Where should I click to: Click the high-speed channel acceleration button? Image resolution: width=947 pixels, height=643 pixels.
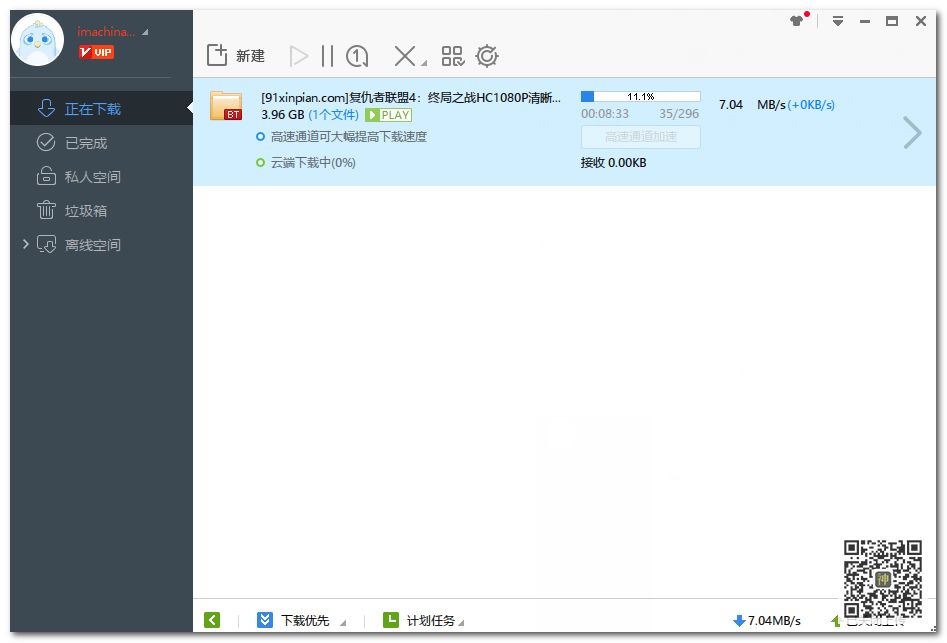pyautogui.click(x=641, y=137)
